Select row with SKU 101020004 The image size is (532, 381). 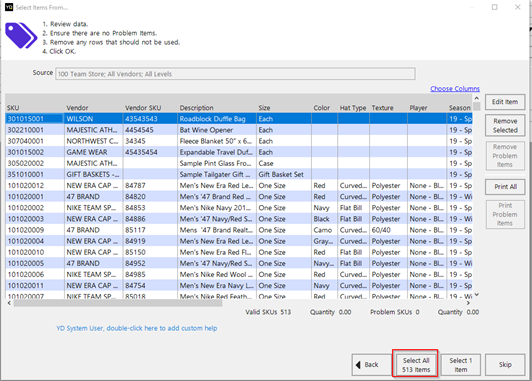[239, 241]
